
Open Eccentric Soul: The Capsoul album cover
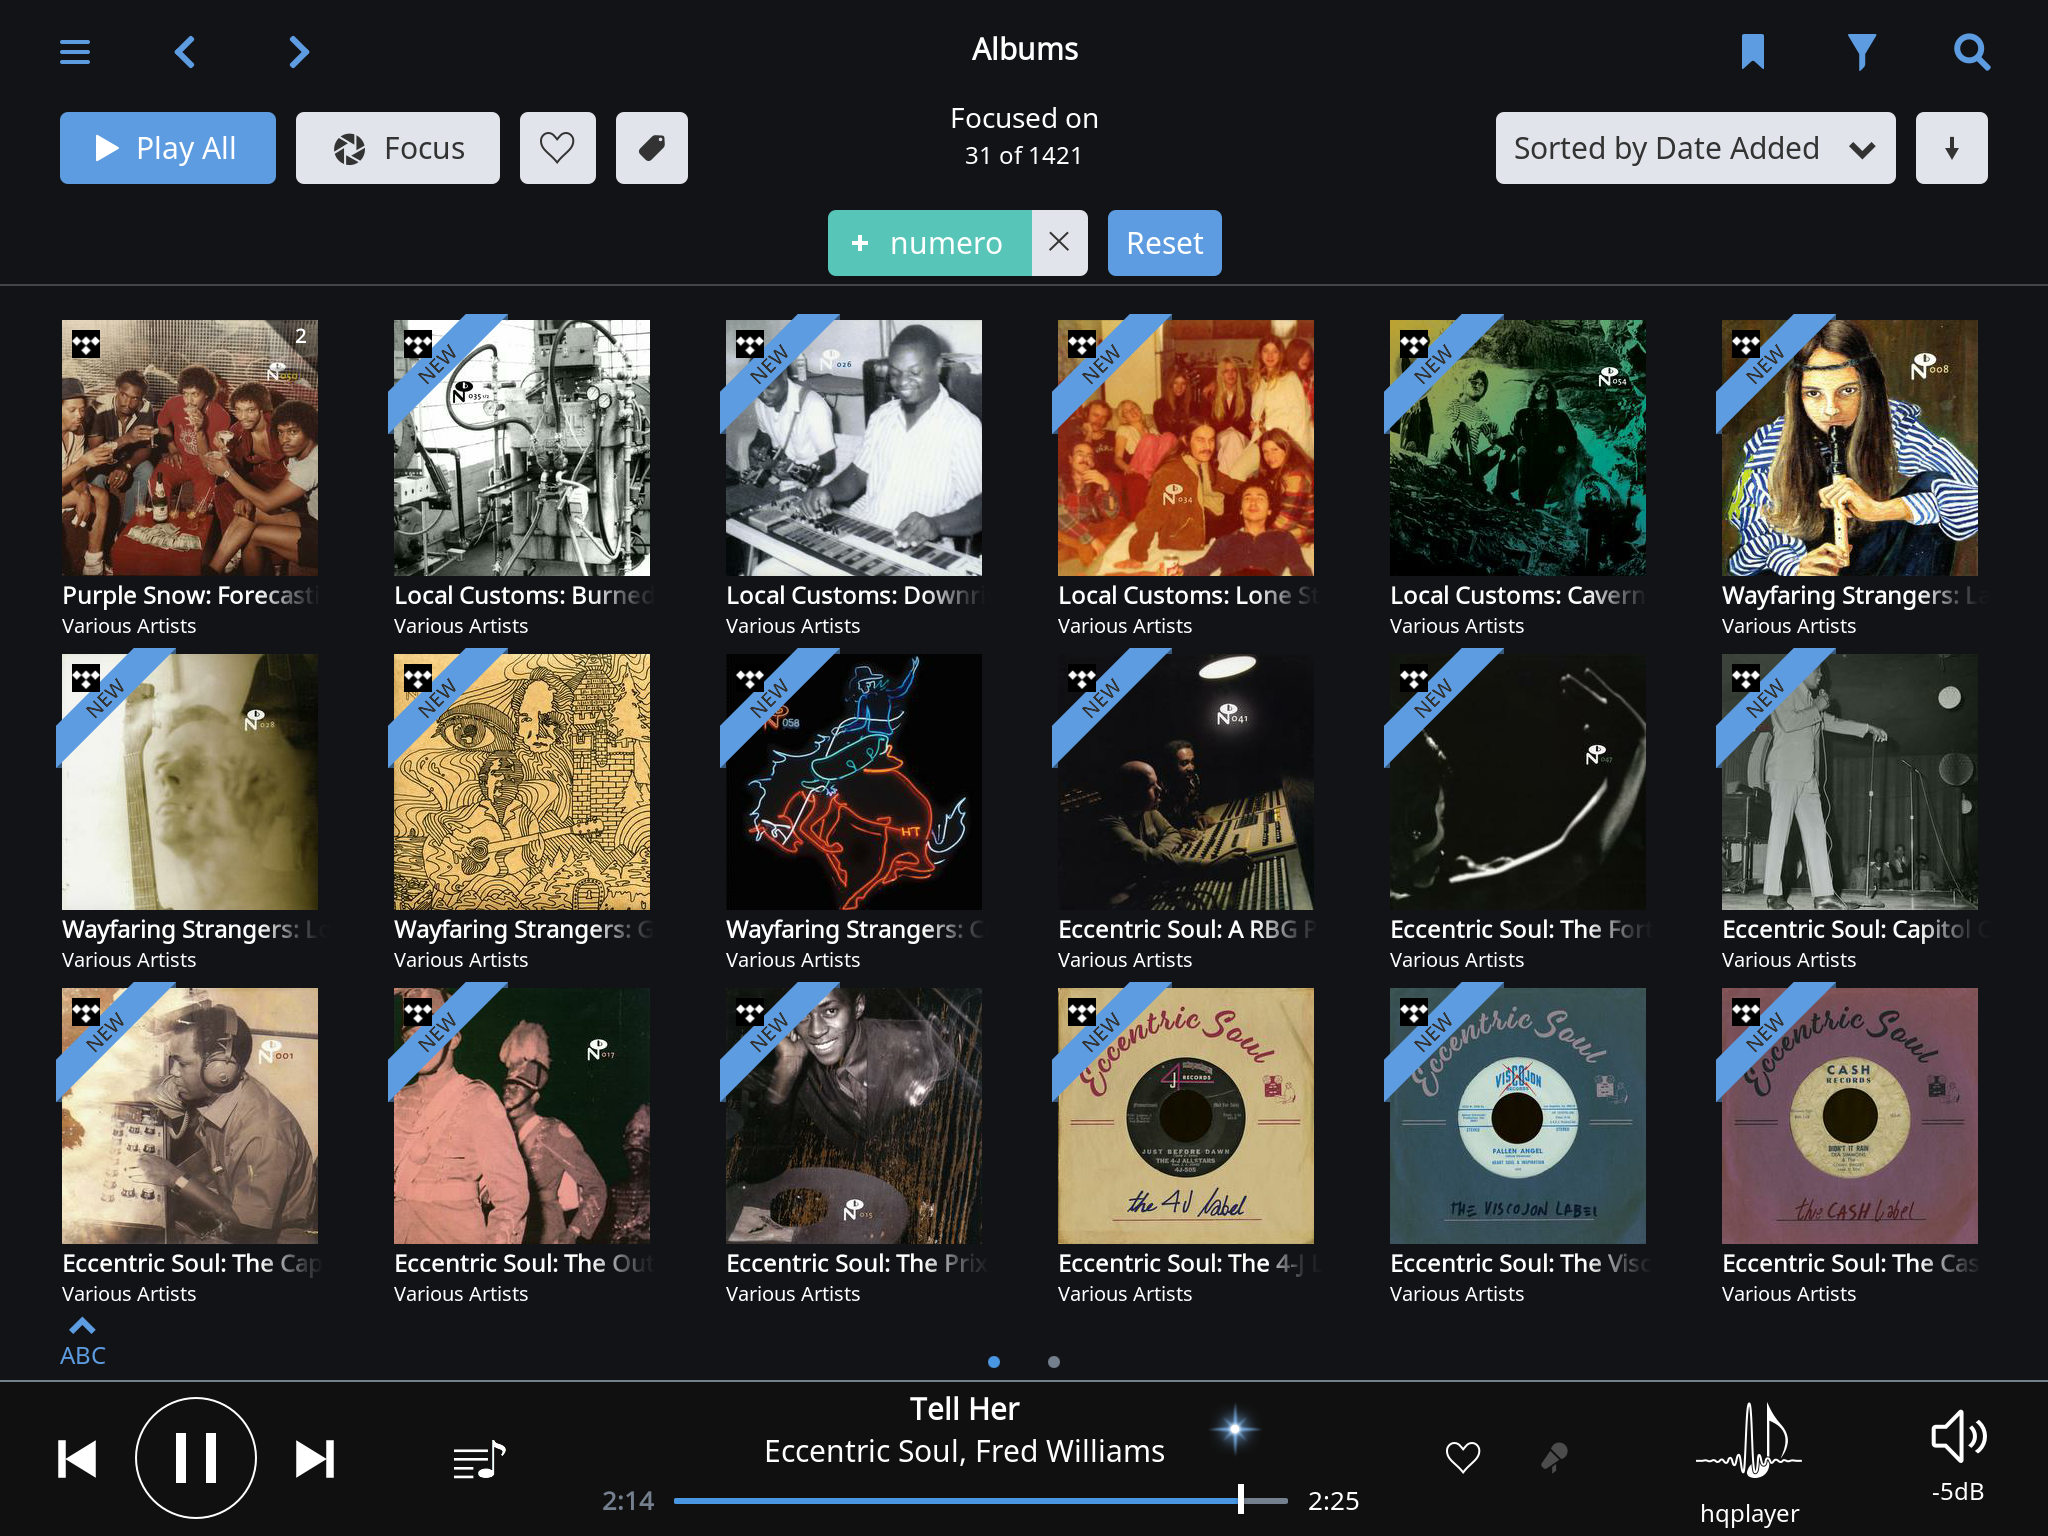pyautogui.click(x=190, y=1116)
